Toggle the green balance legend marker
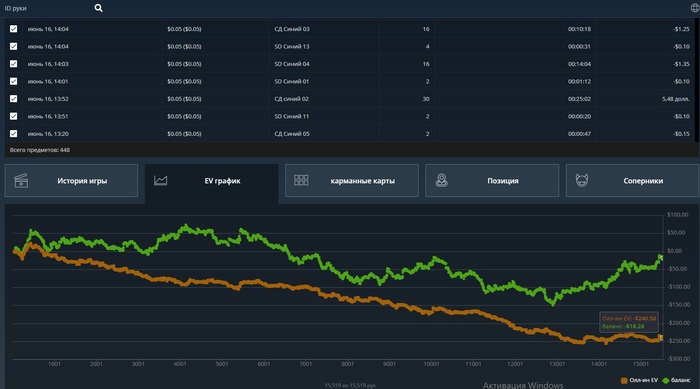This screenshot has width=700, height=389. point(666,381)
